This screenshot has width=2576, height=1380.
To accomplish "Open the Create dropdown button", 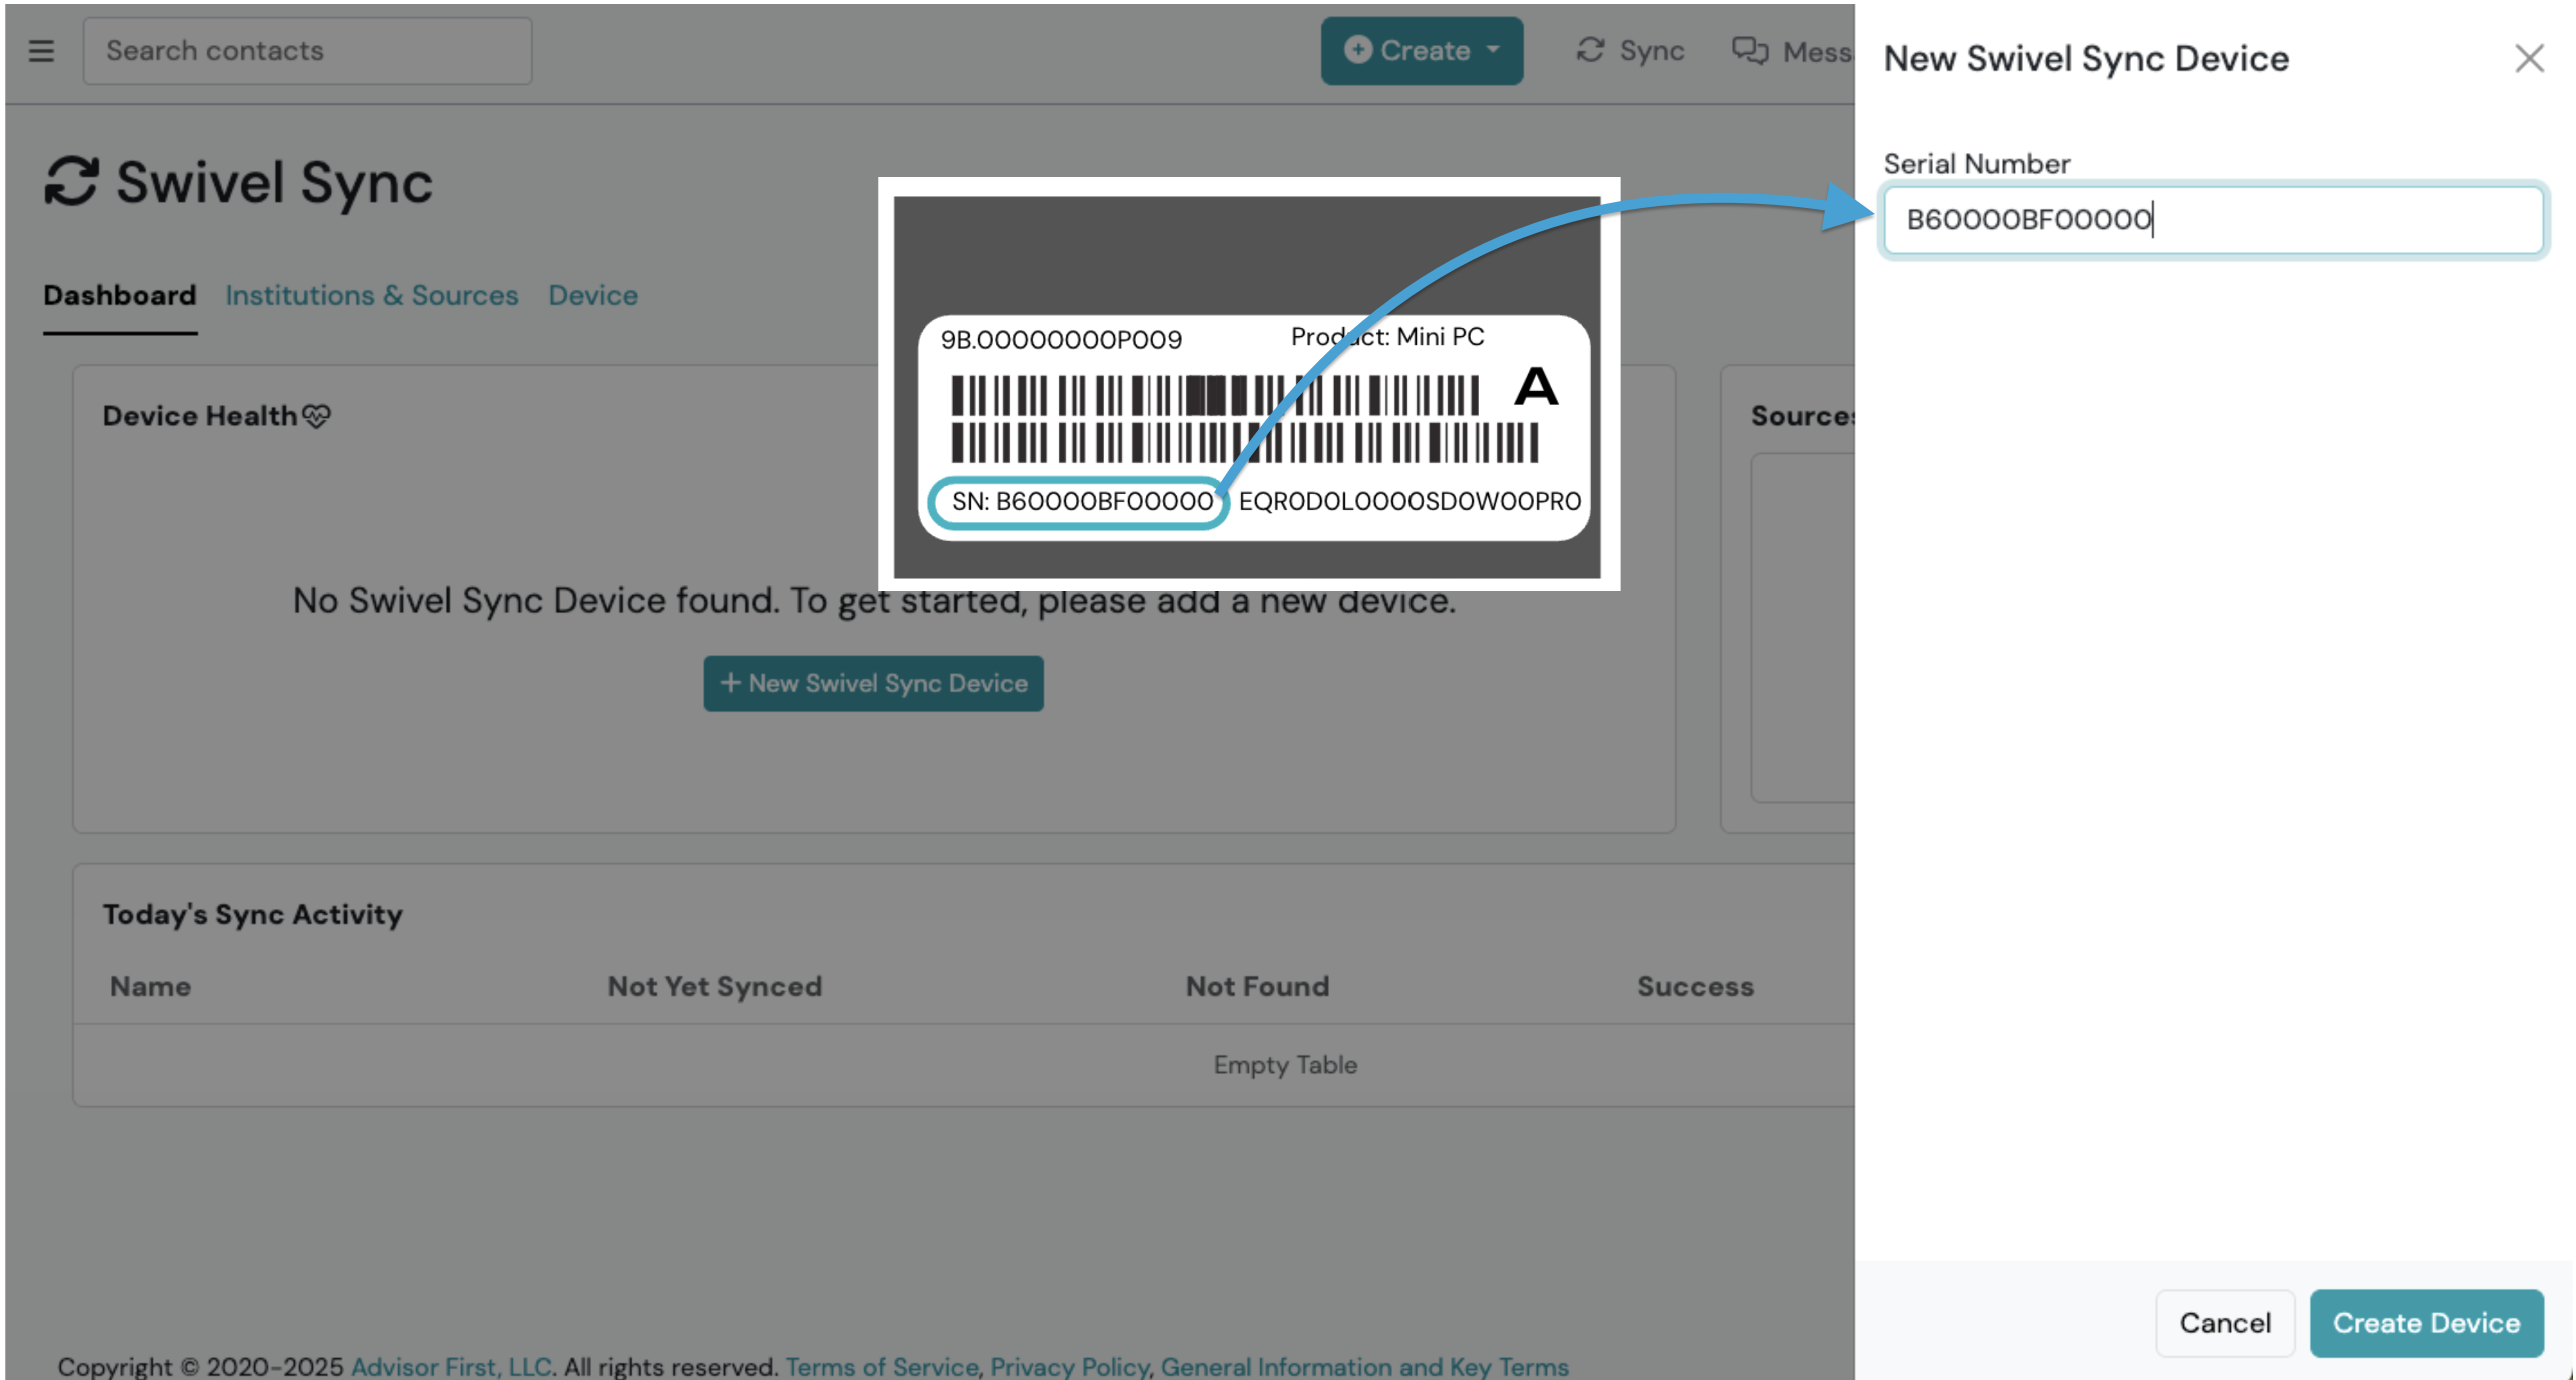I will (x=1421, y=51).
